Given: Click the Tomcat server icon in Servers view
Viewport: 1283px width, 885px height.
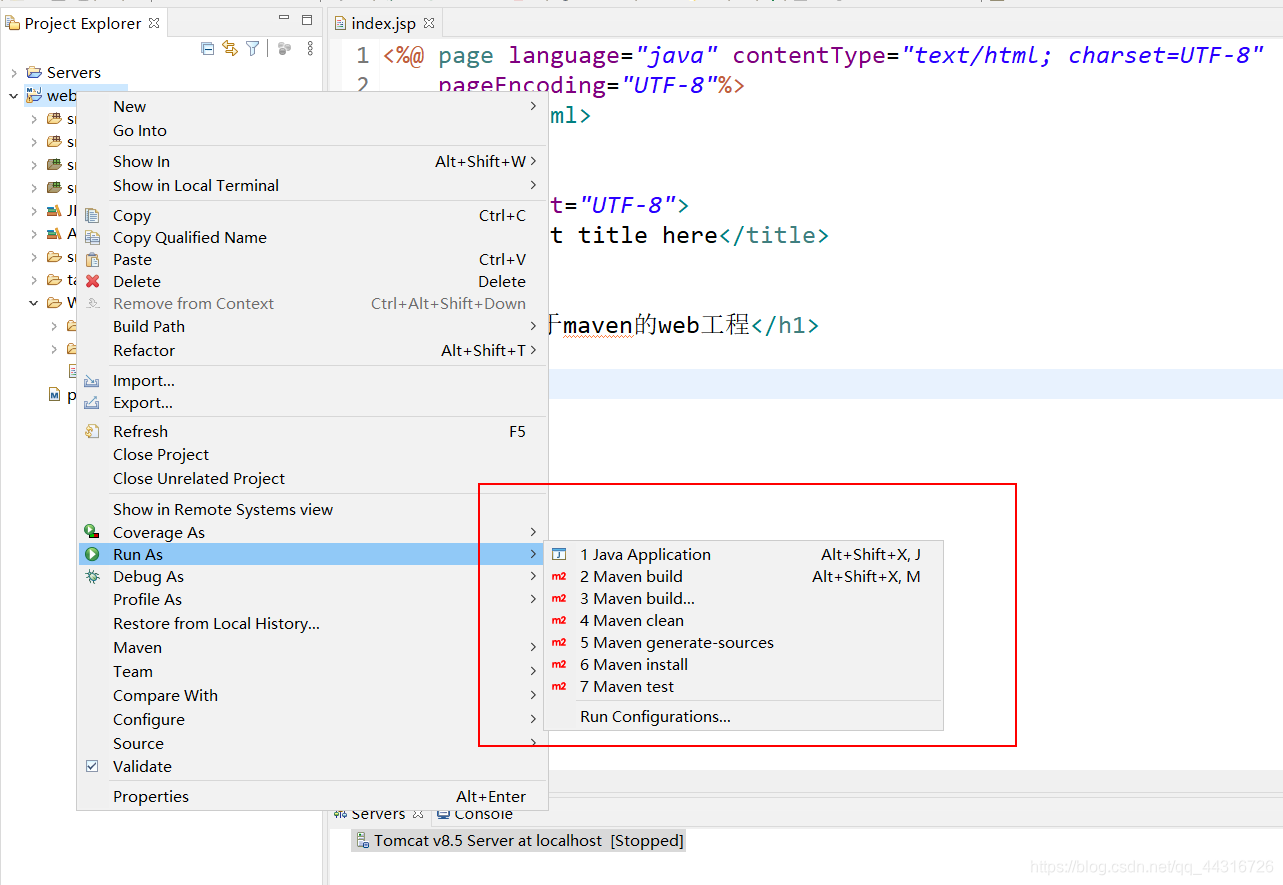Looking at the screenshot, I should click(362, 841).
